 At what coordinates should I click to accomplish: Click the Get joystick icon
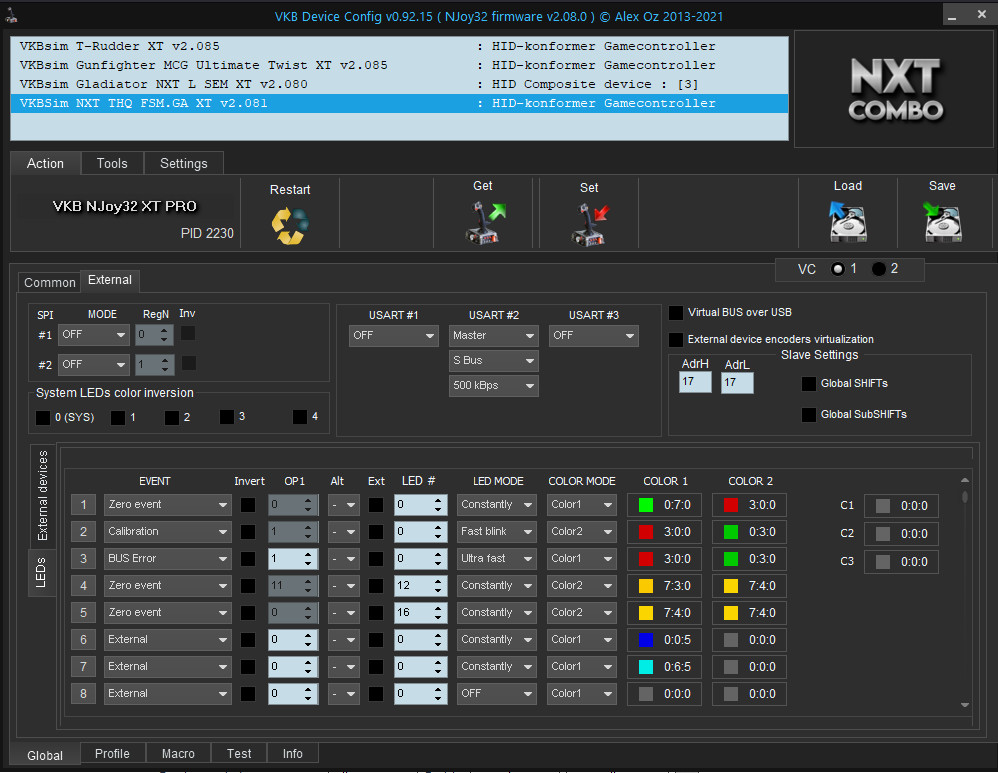click(x=485, y=222)
